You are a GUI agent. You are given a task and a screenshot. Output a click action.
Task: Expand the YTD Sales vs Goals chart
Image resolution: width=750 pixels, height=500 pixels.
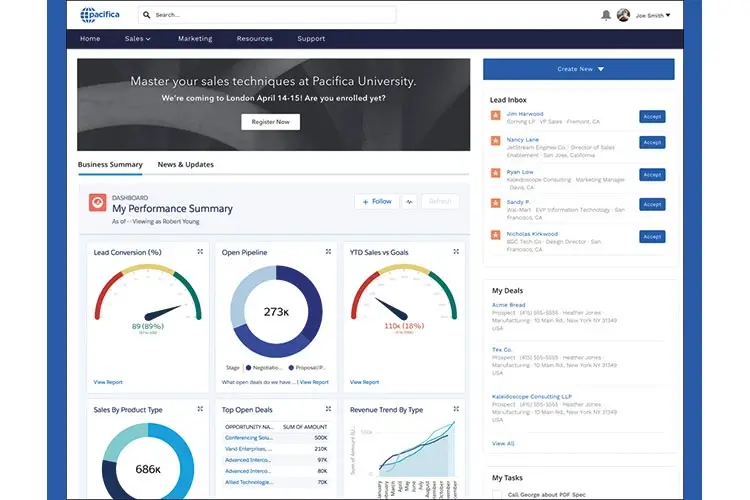coord(456,252)
